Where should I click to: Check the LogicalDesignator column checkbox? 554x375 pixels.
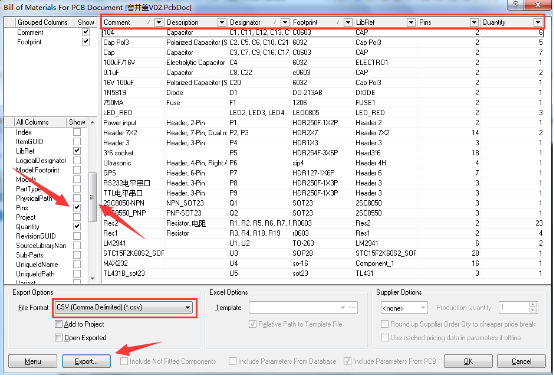coord(77,160)
